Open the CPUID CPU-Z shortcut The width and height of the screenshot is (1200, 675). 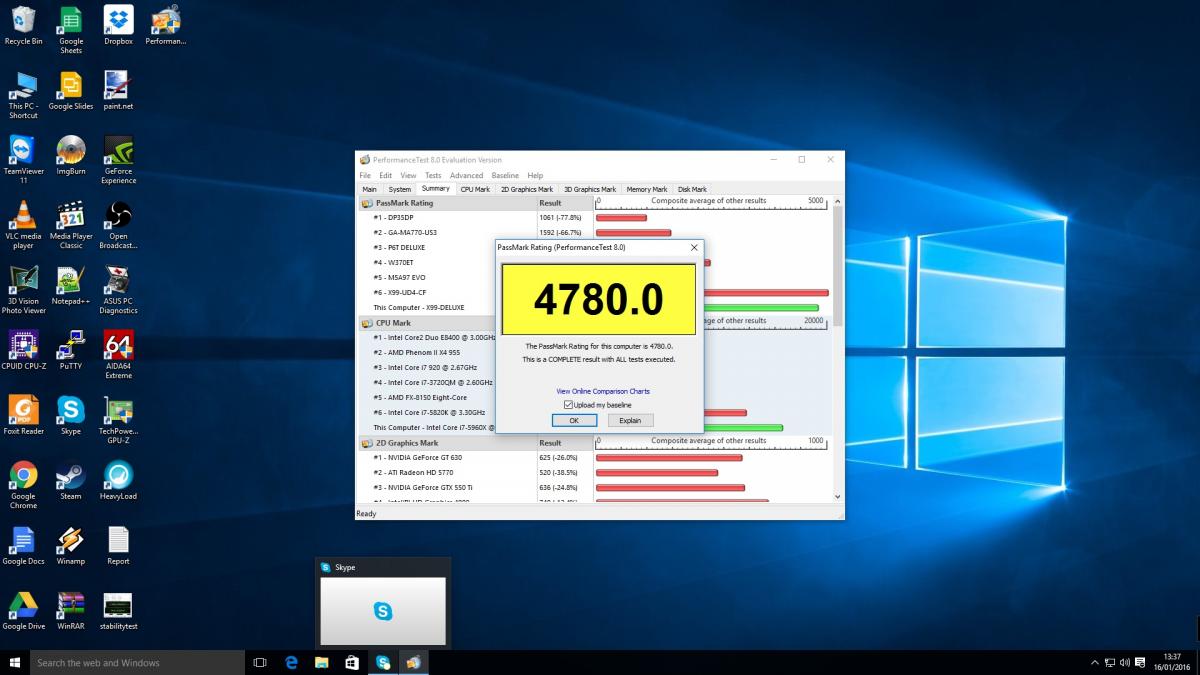click(x=23, y=351)
